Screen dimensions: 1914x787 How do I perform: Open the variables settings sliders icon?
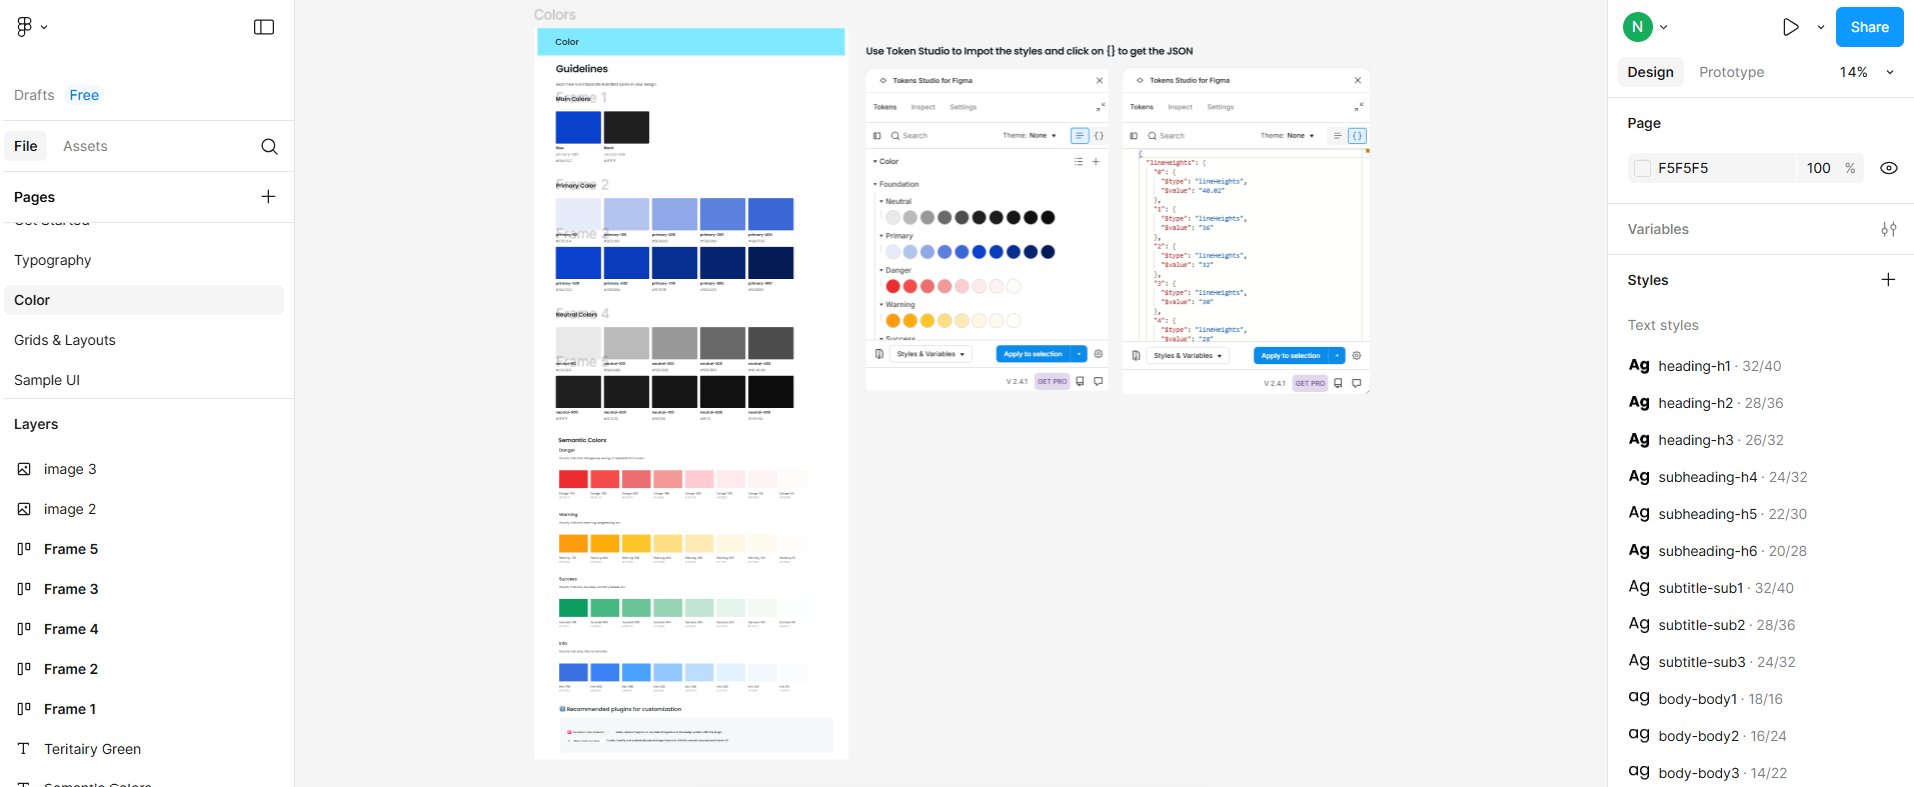pos(1888,229)
